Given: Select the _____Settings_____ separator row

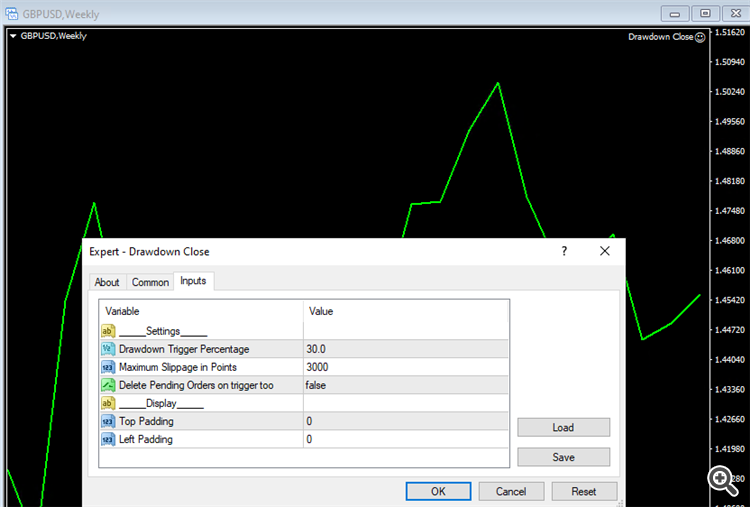Looking at the screenshot, I should [304, 331].
